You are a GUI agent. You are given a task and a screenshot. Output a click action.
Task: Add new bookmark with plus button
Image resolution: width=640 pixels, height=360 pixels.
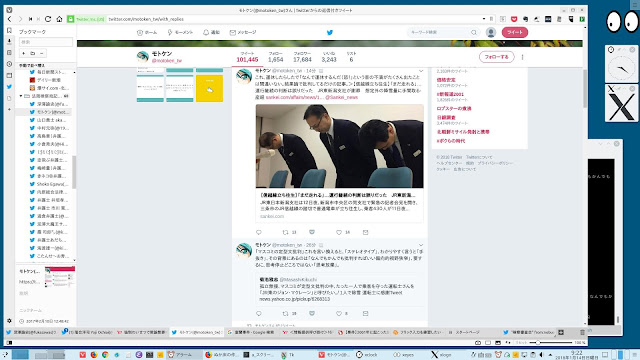click(x=24, y=53)
